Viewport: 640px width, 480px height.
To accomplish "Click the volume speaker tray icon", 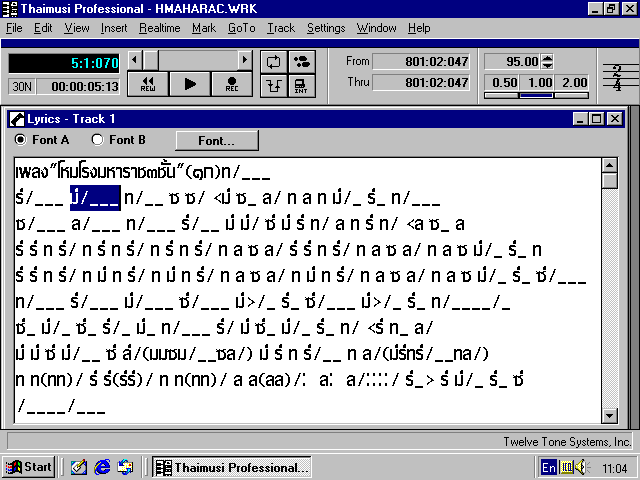I will pos(581,467).
